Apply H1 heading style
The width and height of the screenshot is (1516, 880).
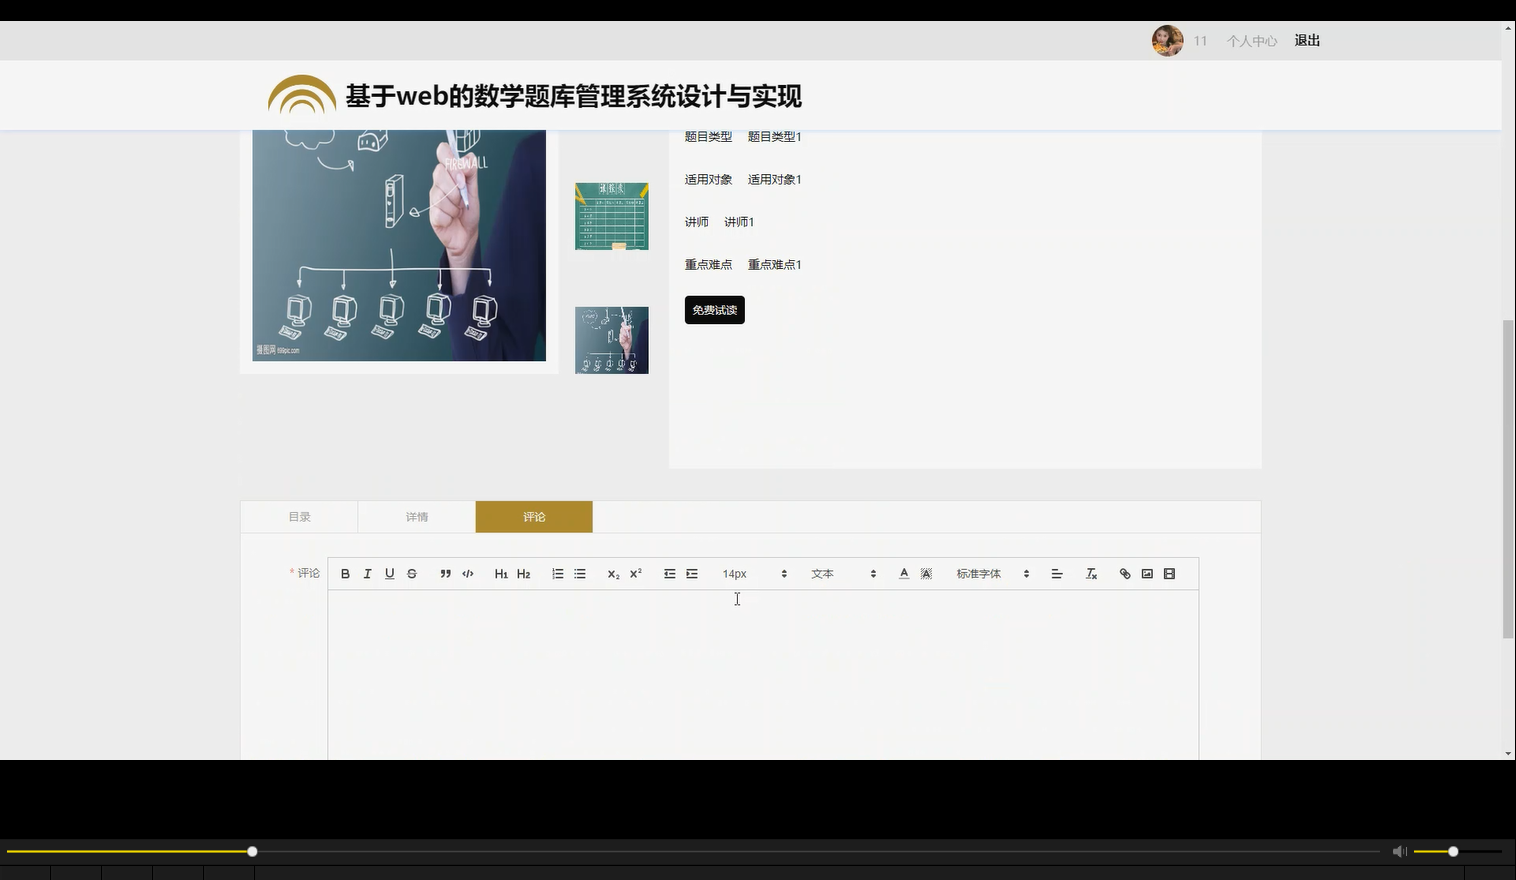501,573
